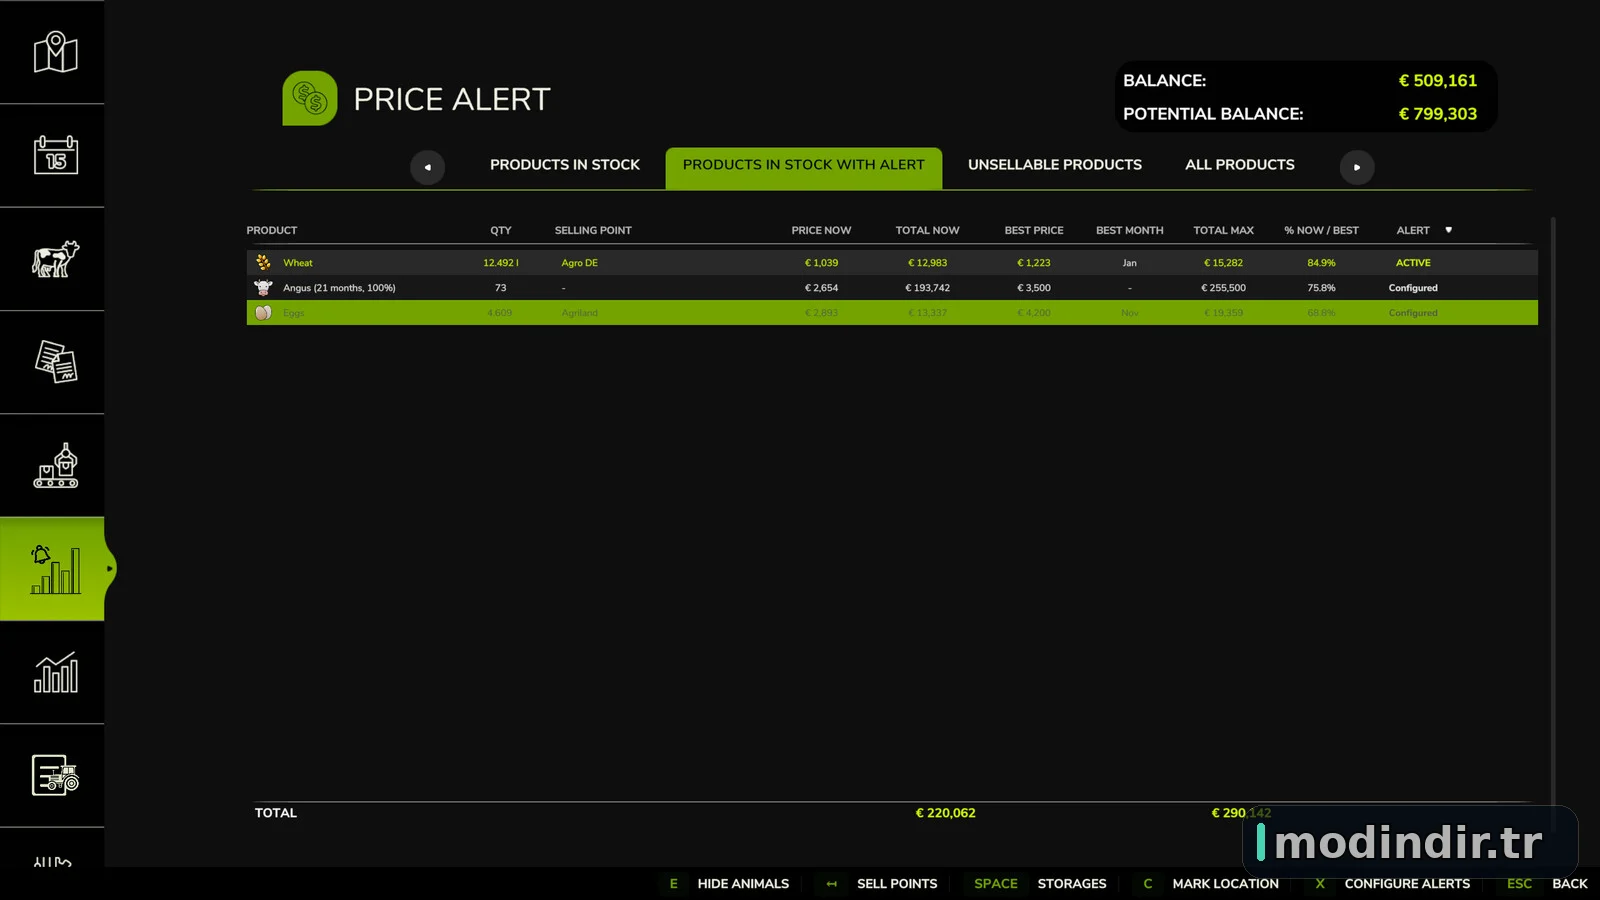This screenshot has width=1600, height=900.
Task: Open the map page in the sidebar
Action: point(55,52)
